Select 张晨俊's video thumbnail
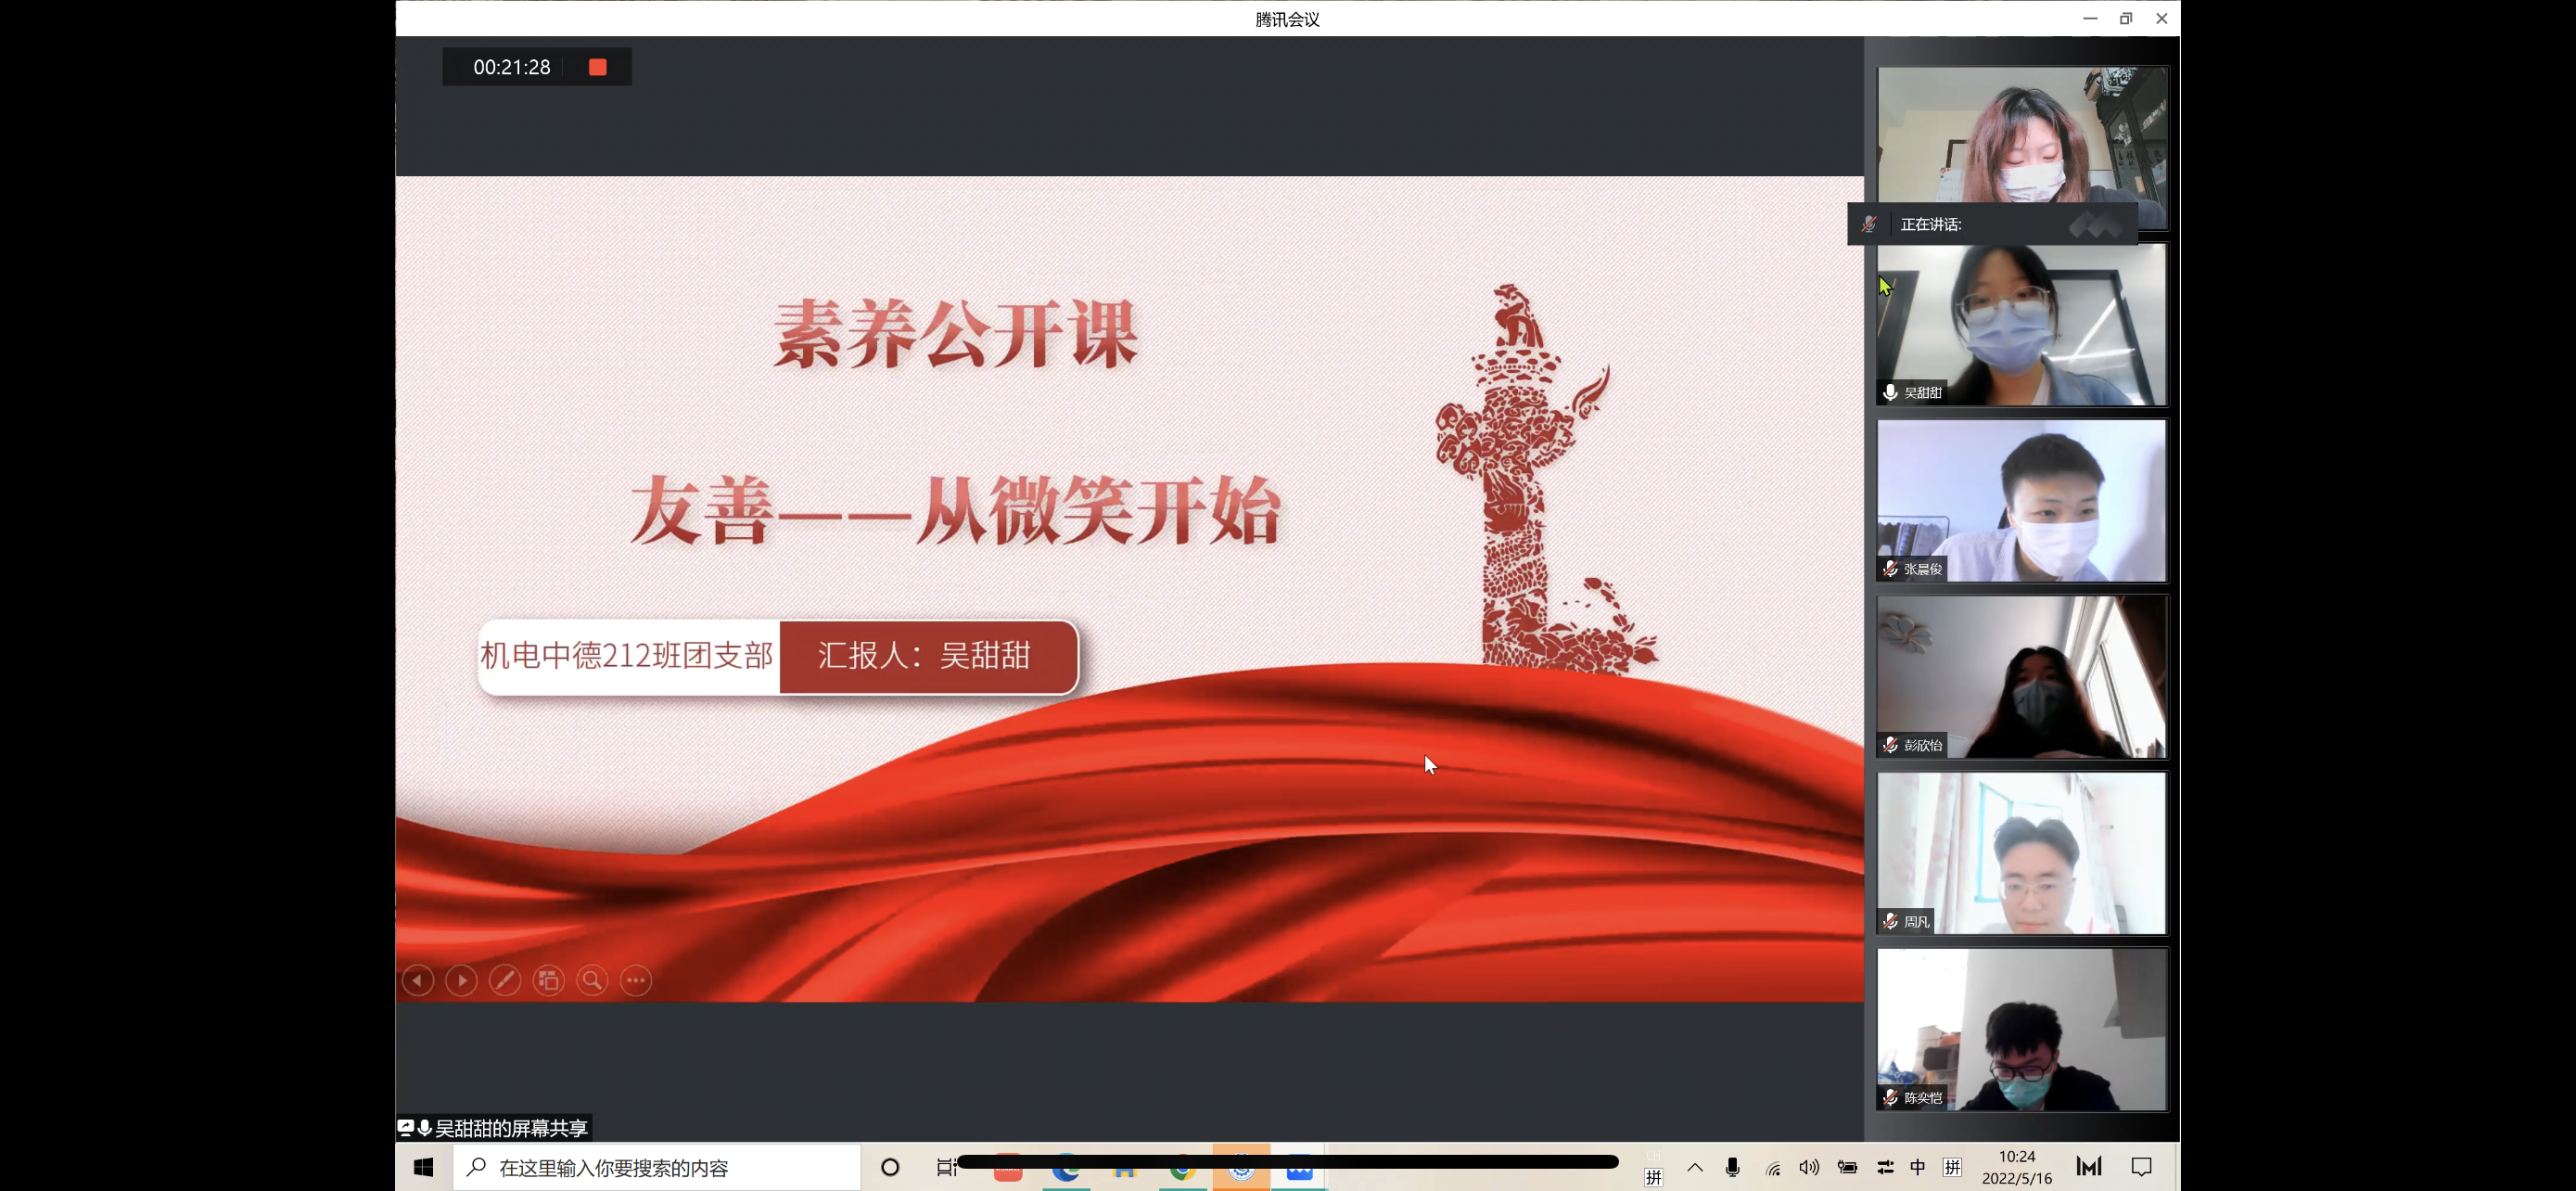This screenshot has width=2576, height=1191. click(x=2022, y=501)
